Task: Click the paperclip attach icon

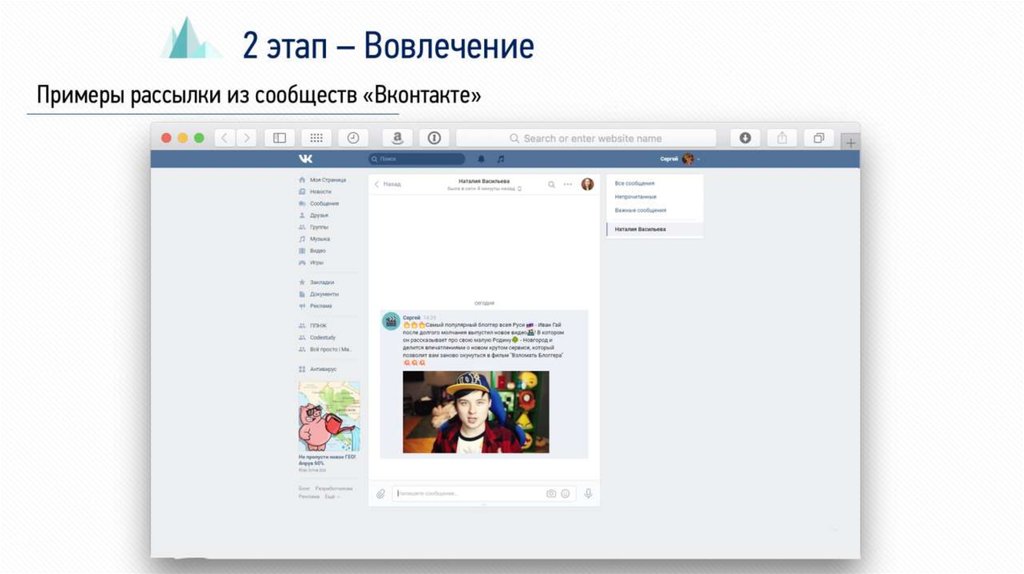Action: pyautogui.click(x=380, y=493)
